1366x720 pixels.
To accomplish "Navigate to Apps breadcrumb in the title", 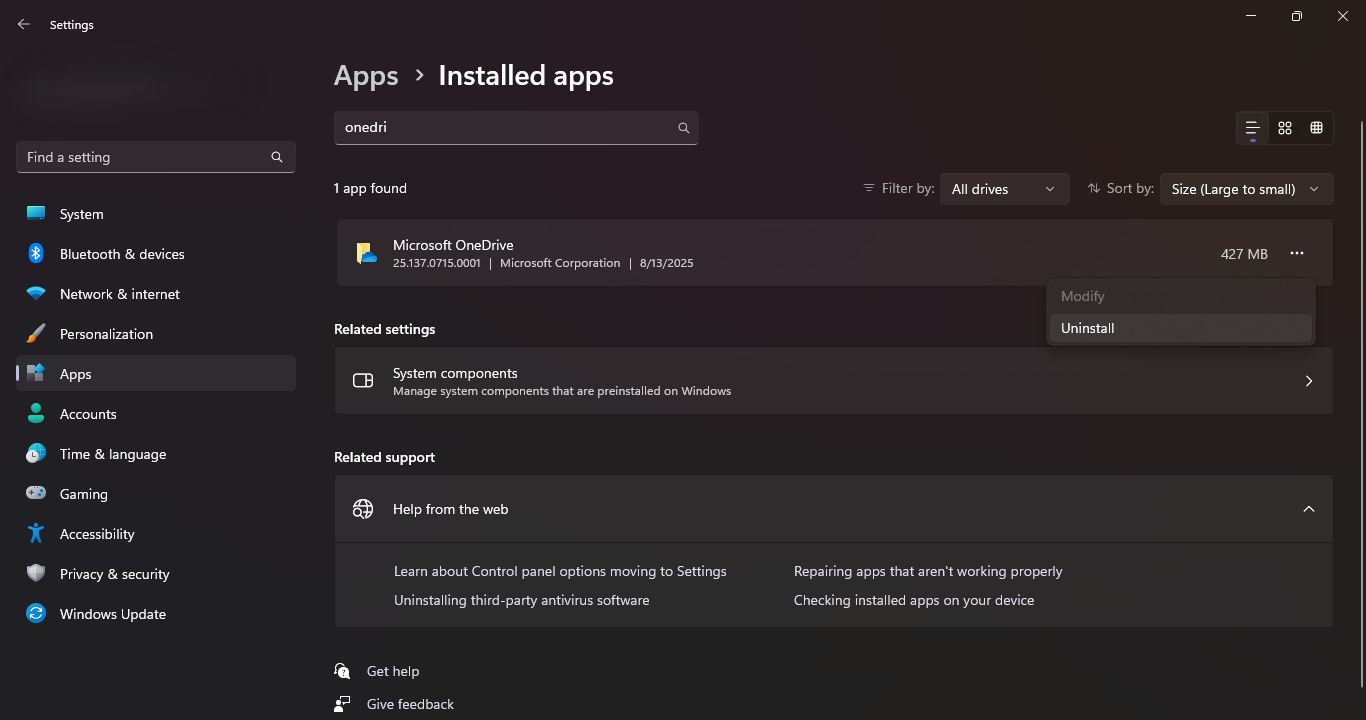I will [x=366, y=76].
